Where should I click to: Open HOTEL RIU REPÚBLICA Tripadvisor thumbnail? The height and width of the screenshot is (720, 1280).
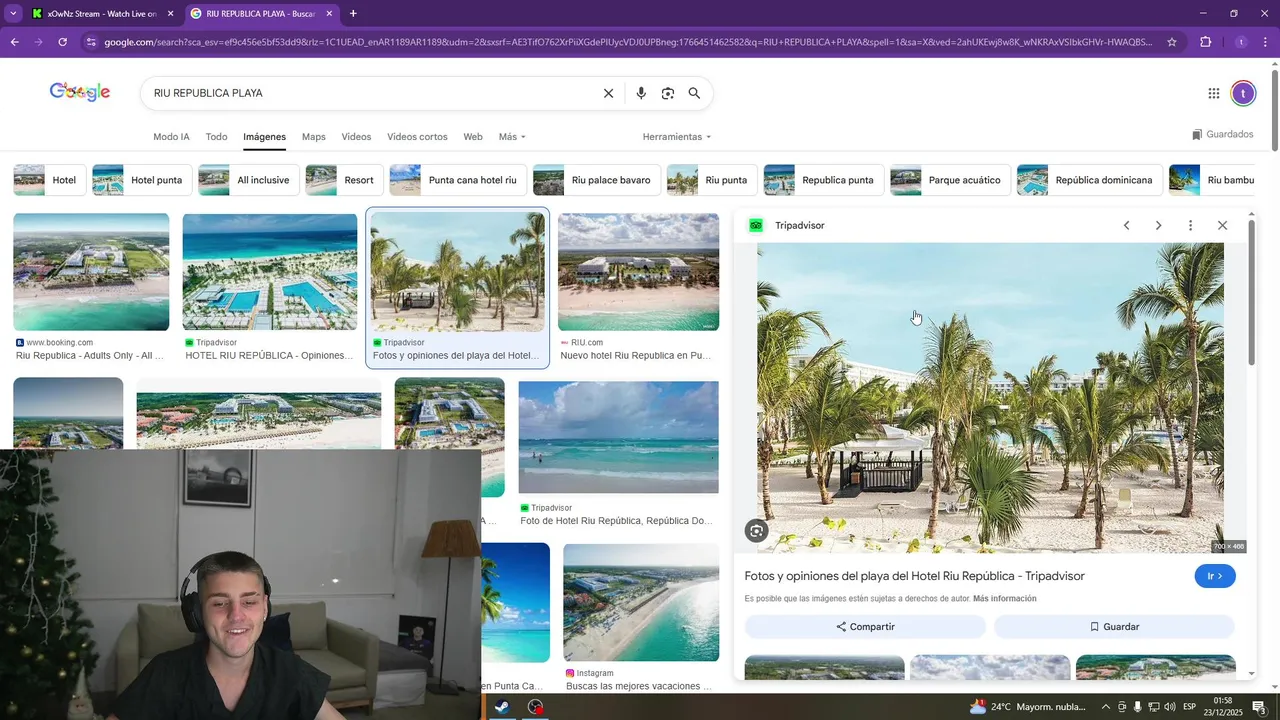[270, 272]
